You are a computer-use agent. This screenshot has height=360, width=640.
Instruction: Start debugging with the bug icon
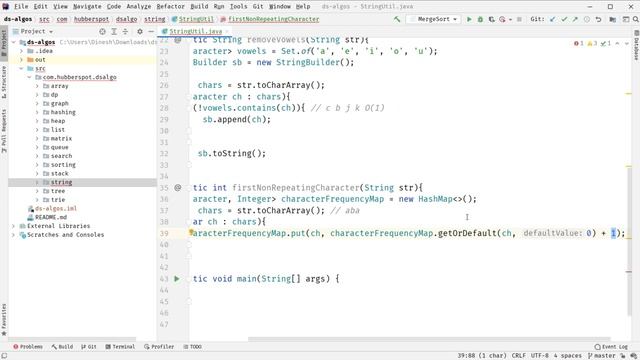tap(480, 19)
